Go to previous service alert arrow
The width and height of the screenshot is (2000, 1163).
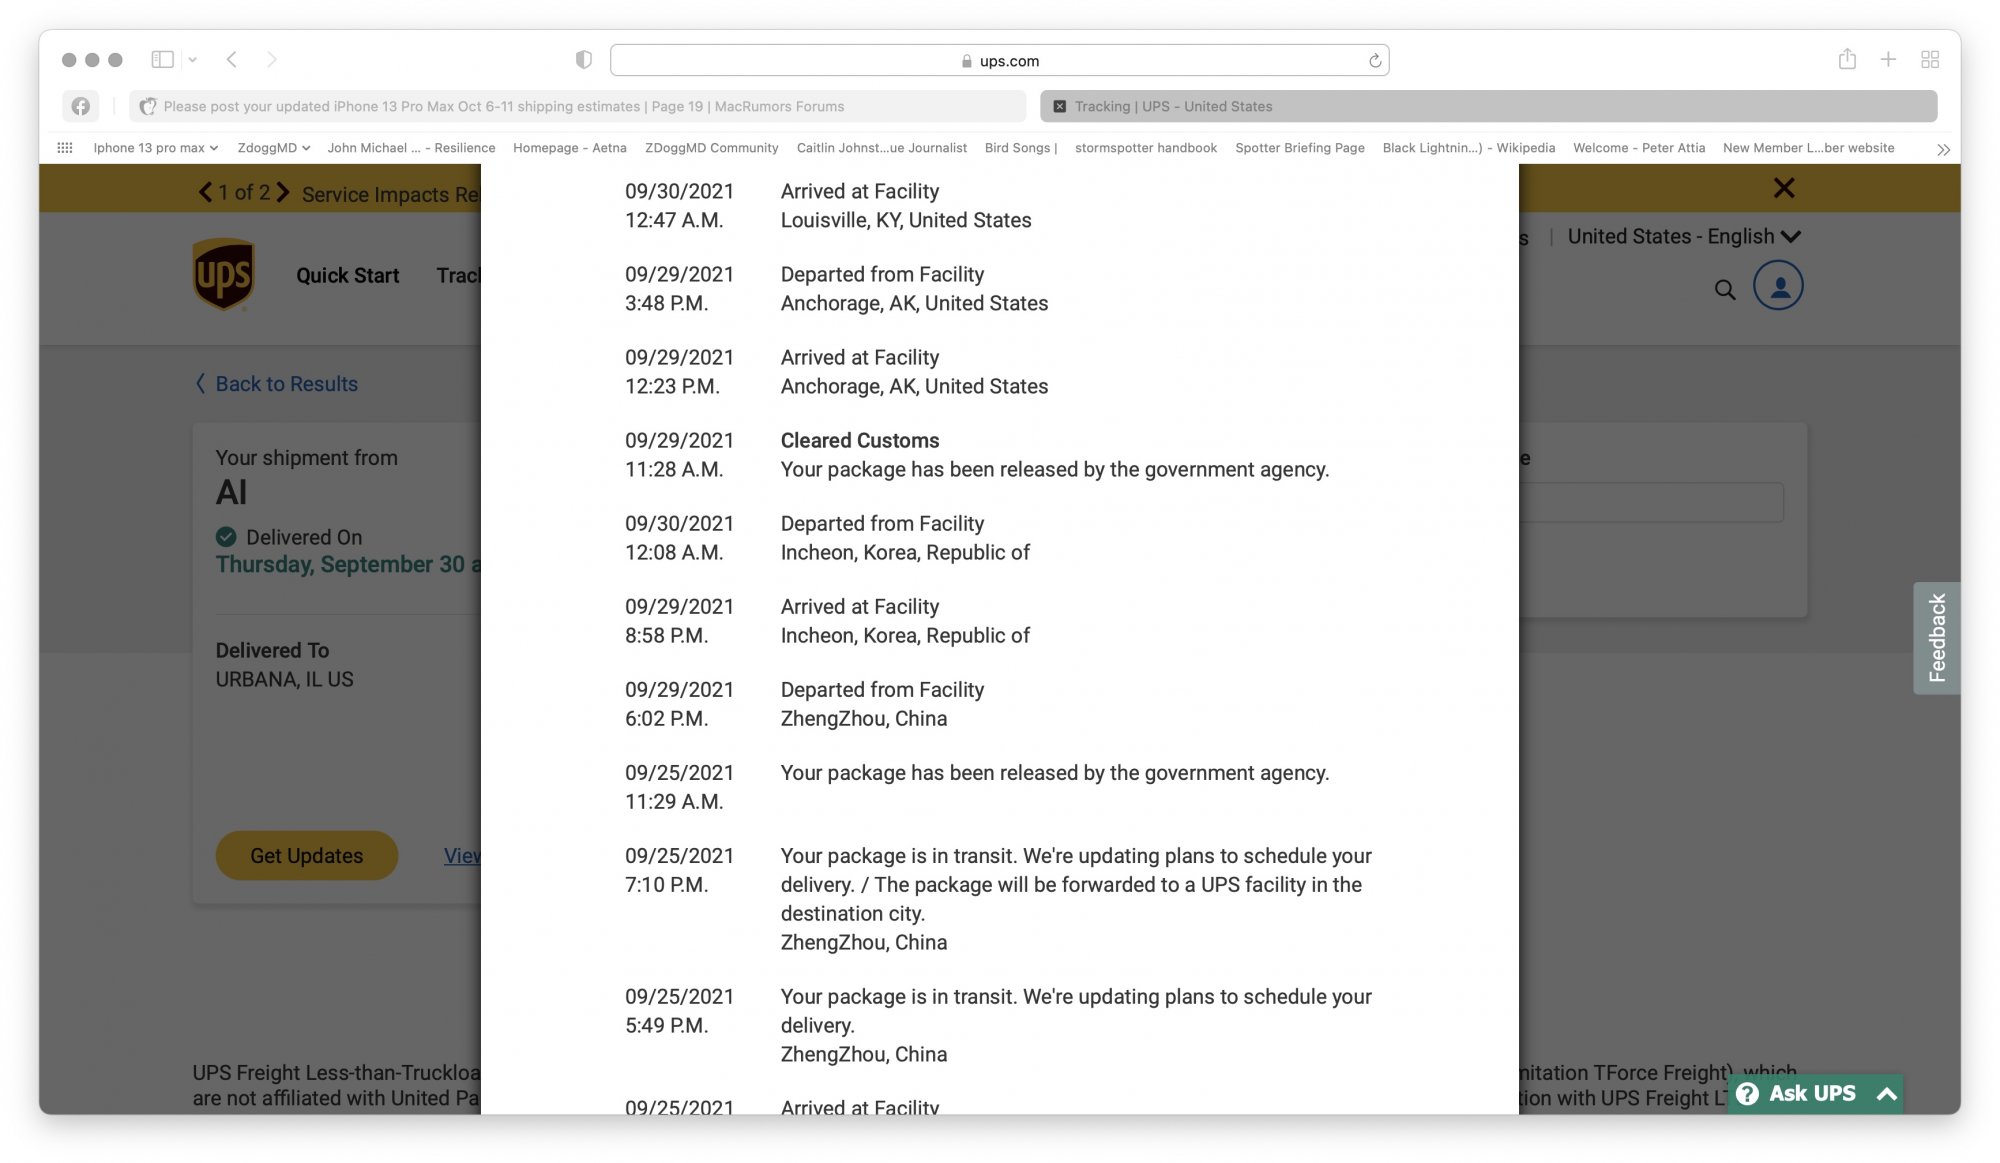205,192
